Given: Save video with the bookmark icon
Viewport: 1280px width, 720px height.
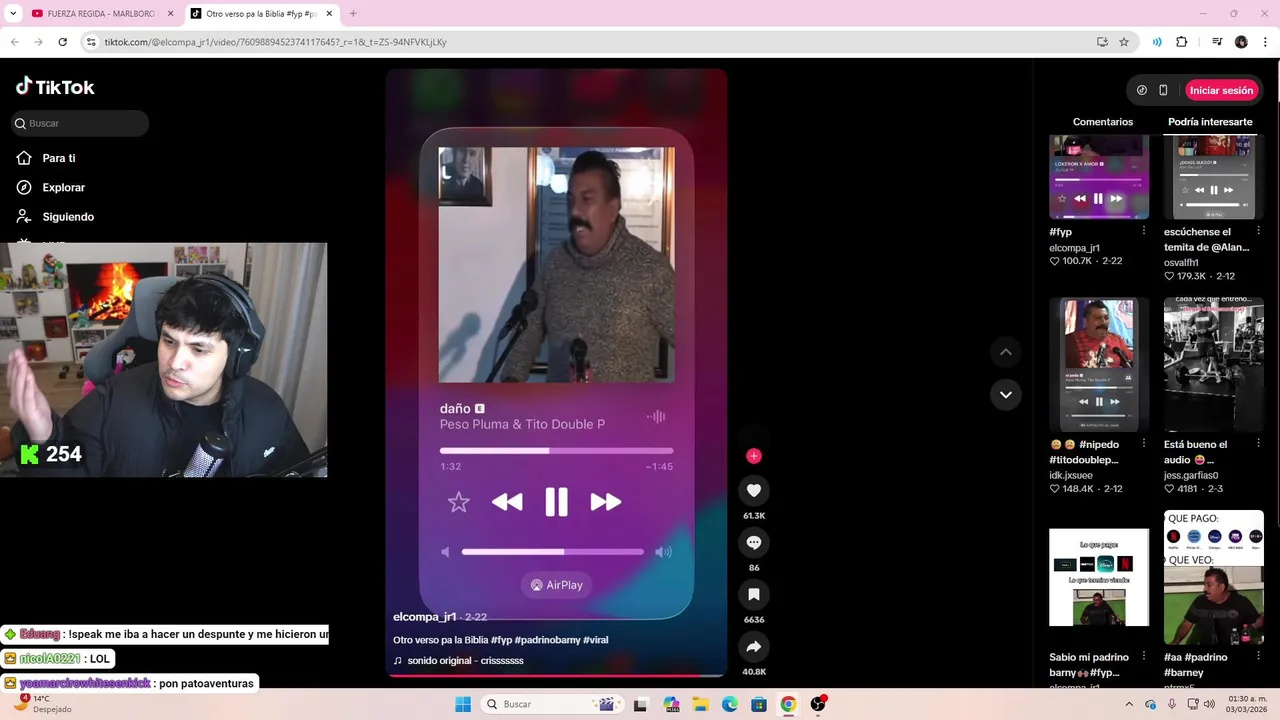Looking at the screenshot, I should [754, 594].
